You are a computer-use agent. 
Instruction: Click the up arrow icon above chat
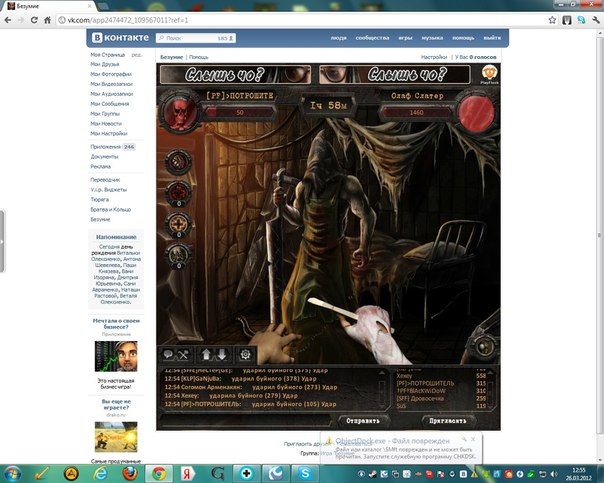(x=206, y=354)
